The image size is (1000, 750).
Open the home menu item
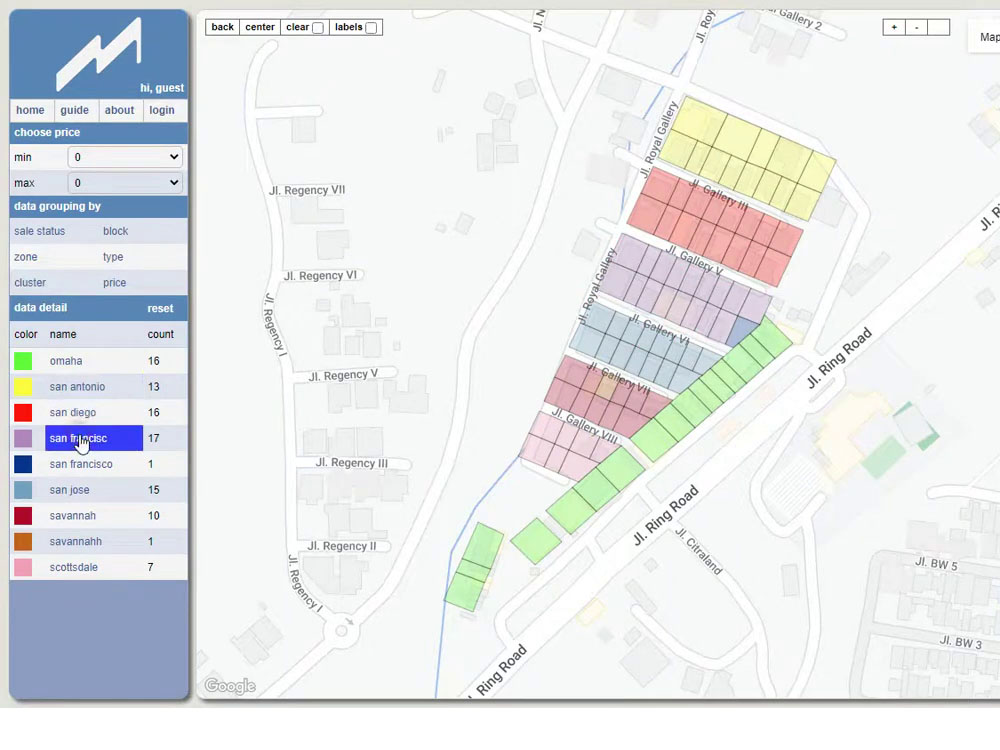coord(31,110)
